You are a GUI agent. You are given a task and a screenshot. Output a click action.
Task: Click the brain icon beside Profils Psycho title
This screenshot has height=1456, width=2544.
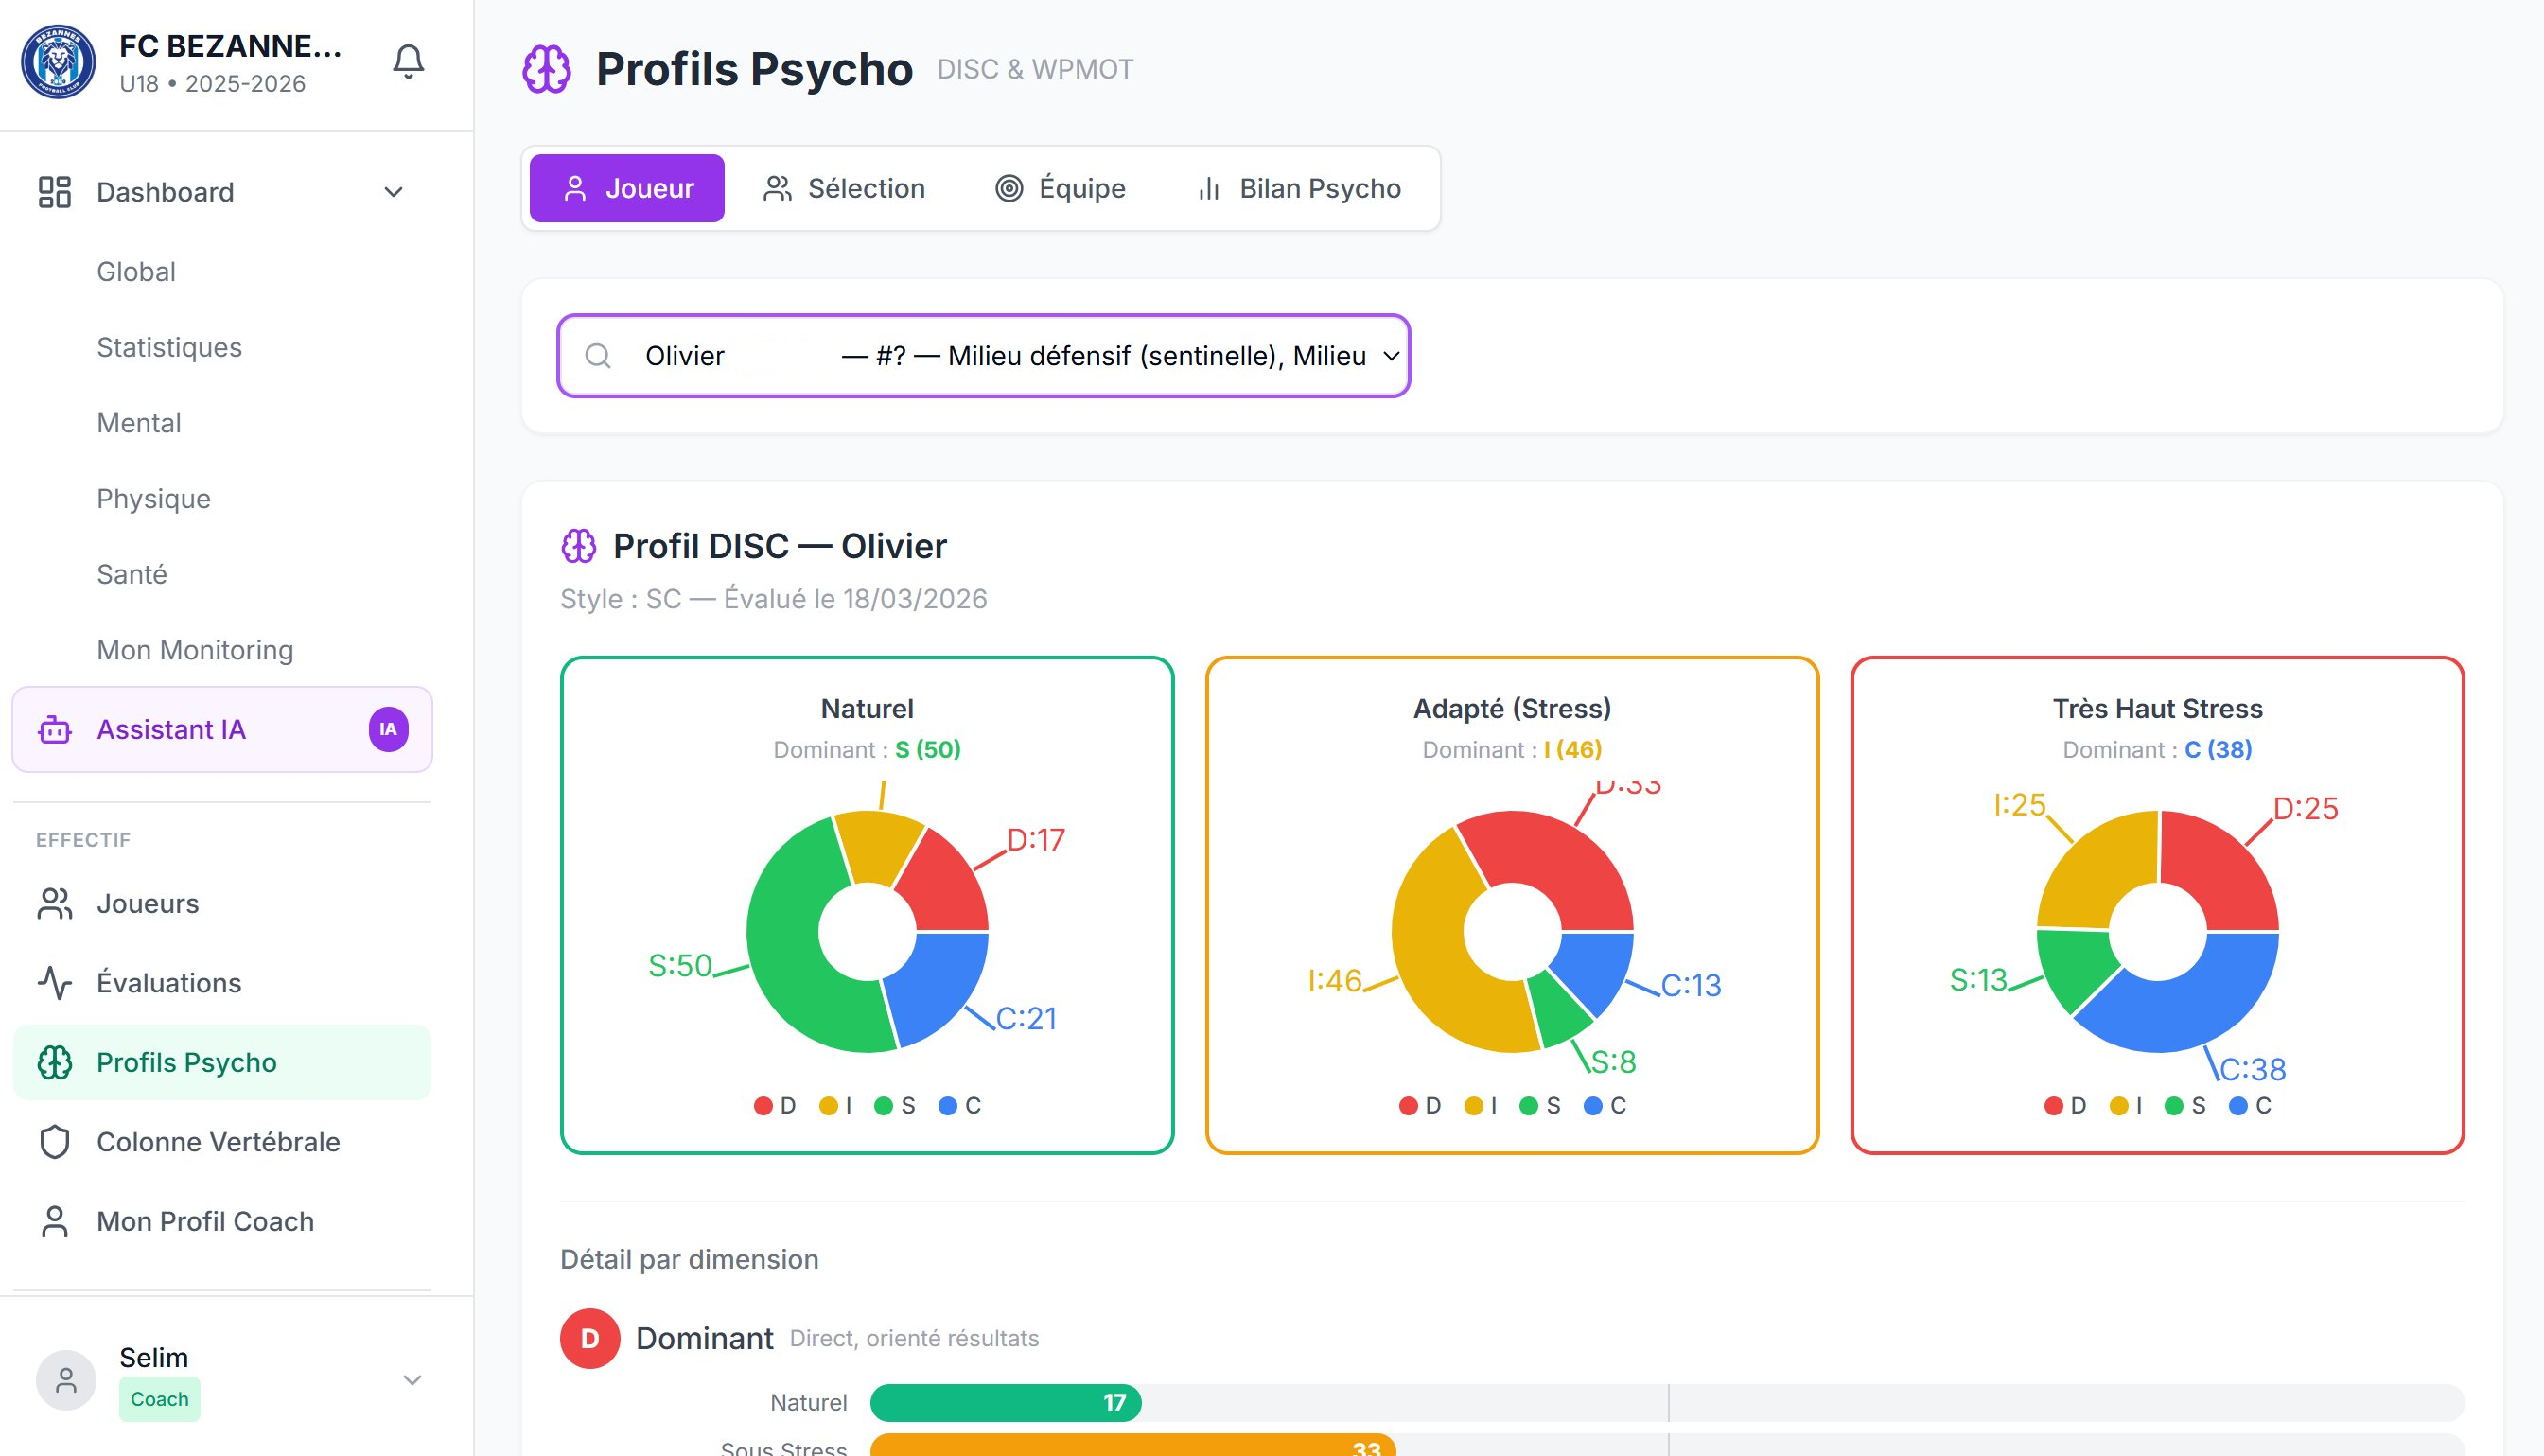coord(547,69)
